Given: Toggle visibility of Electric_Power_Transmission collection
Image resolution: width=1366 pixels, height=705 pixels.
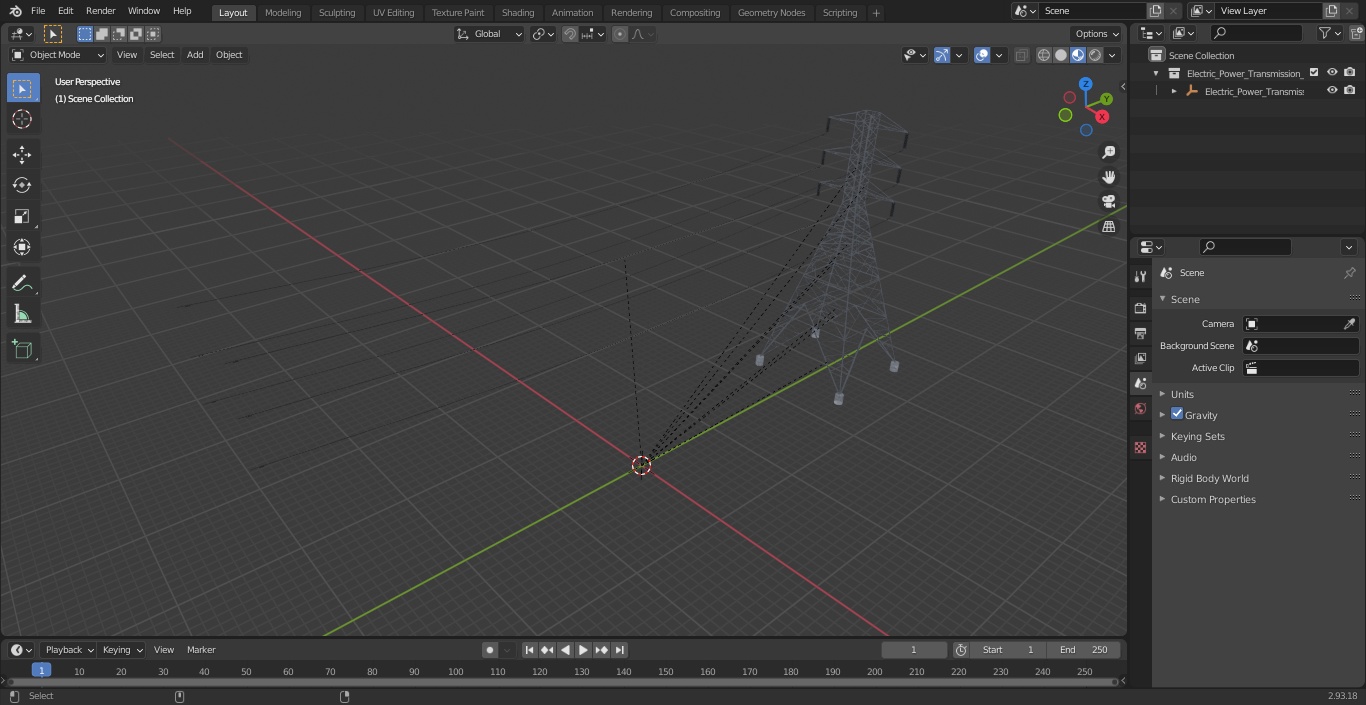Looking at the screenshot, I should (x=1332, y=73).
